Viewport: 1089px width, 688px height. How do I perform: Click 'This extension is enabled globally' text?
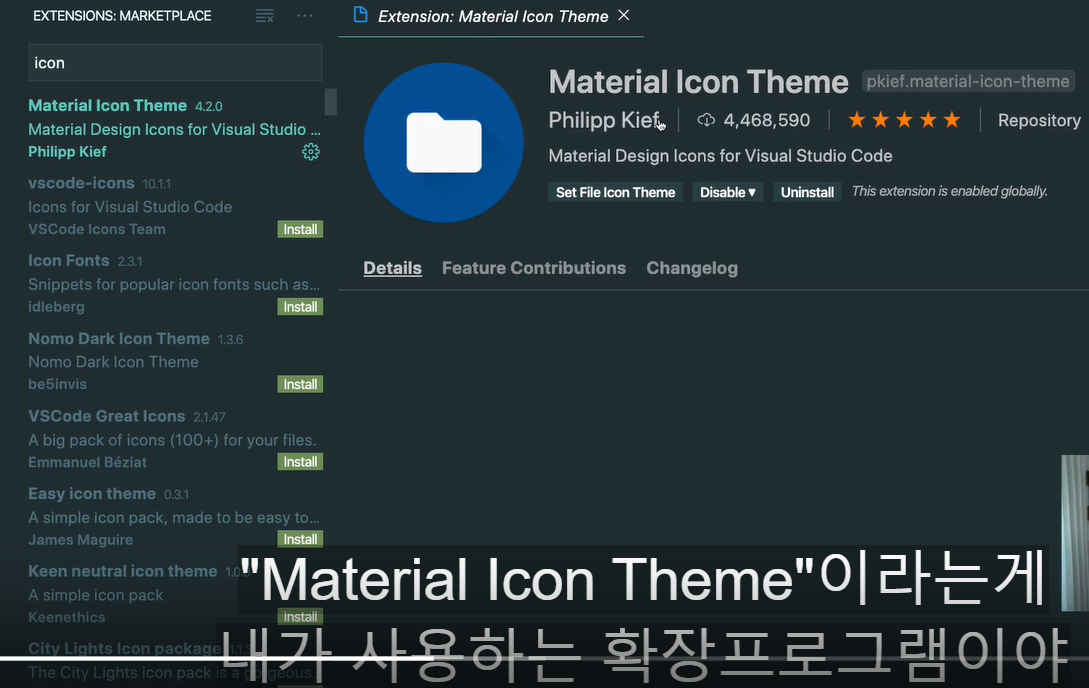tap(949, 192)
